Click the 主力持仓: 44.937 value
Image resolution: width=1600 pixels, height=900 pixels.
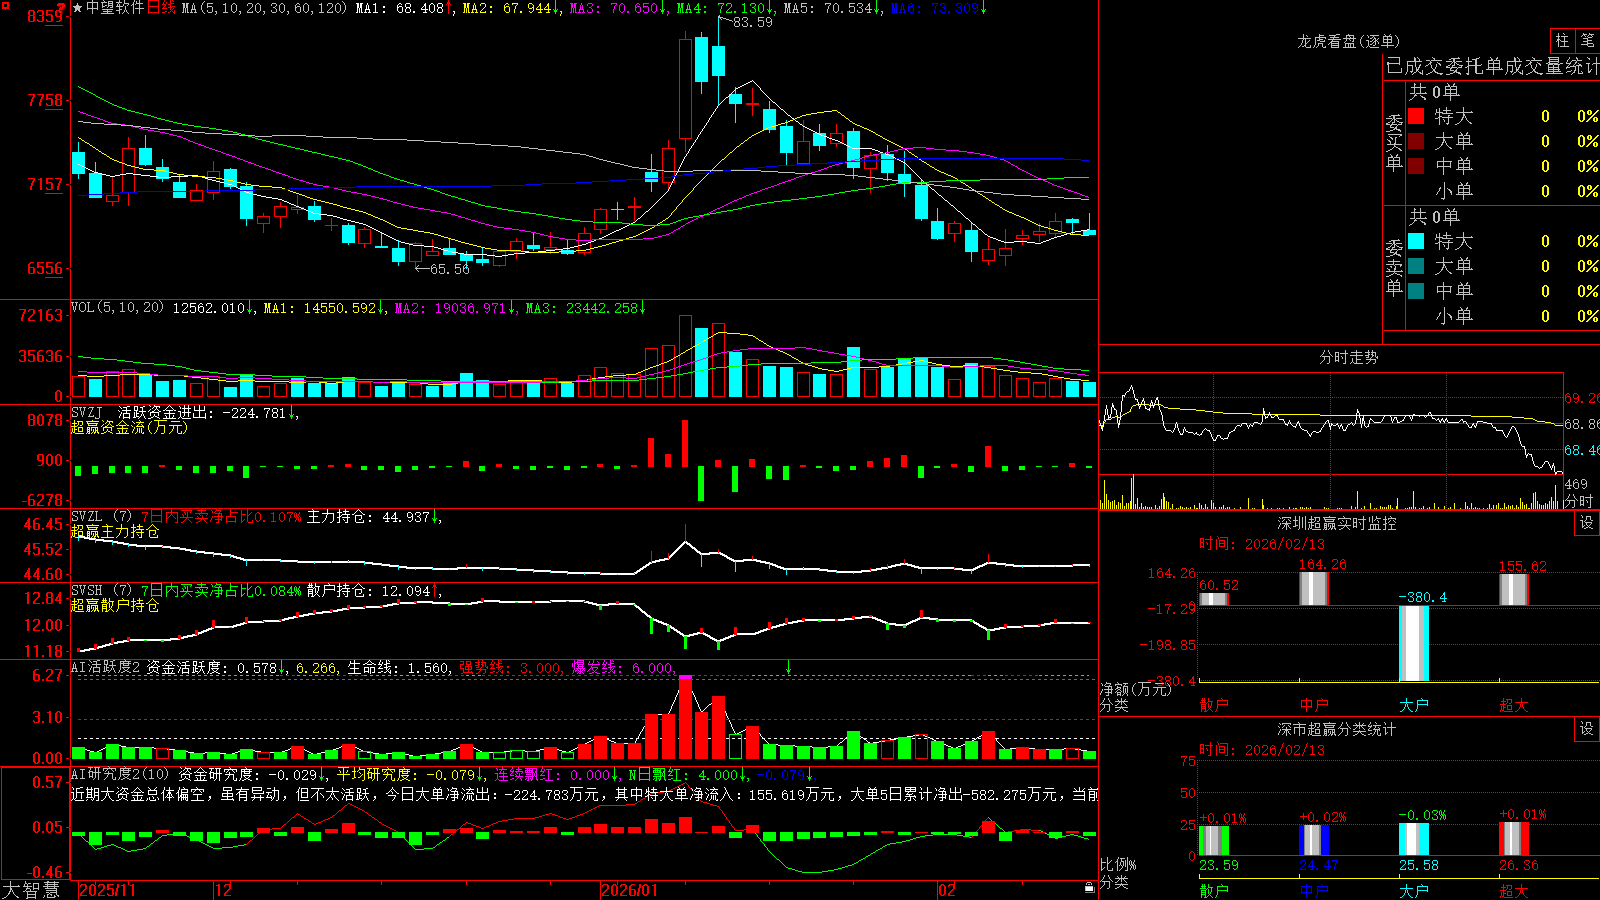tap(368, 517)
